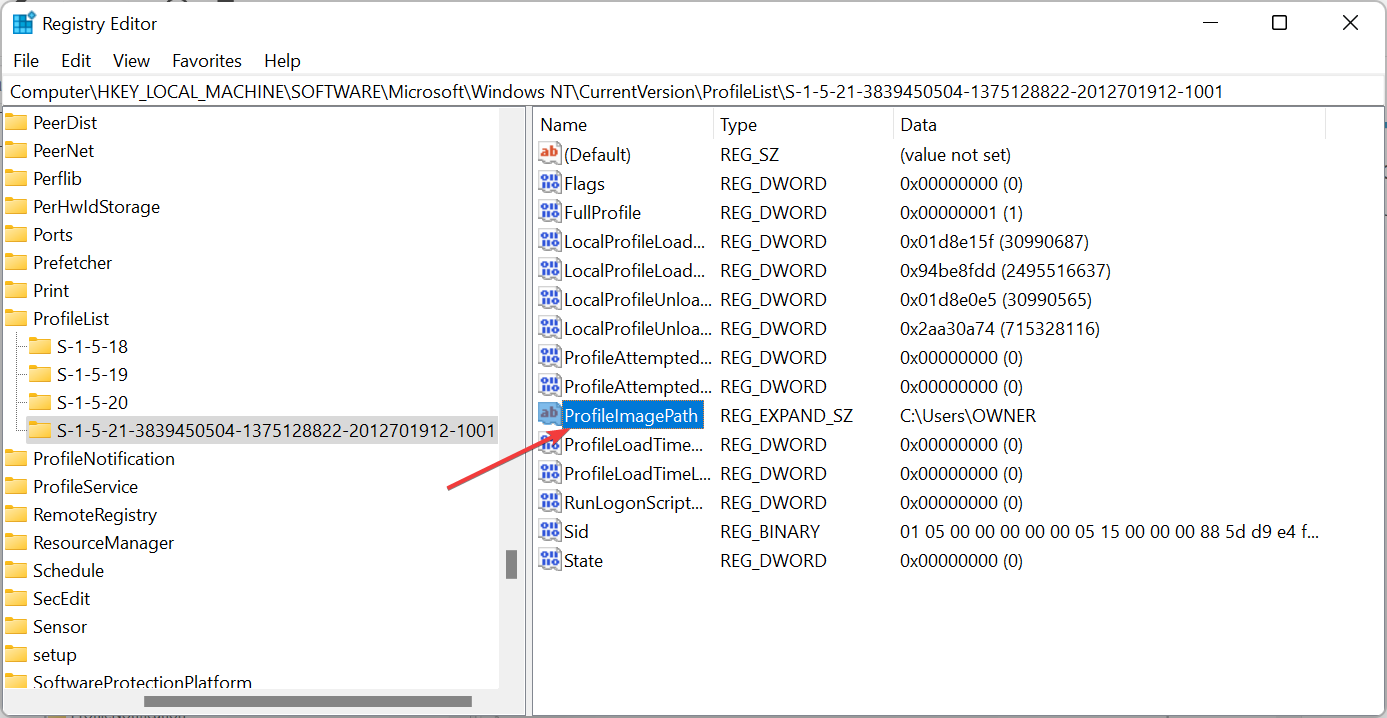Select the ProfileService key

point(86,487)
